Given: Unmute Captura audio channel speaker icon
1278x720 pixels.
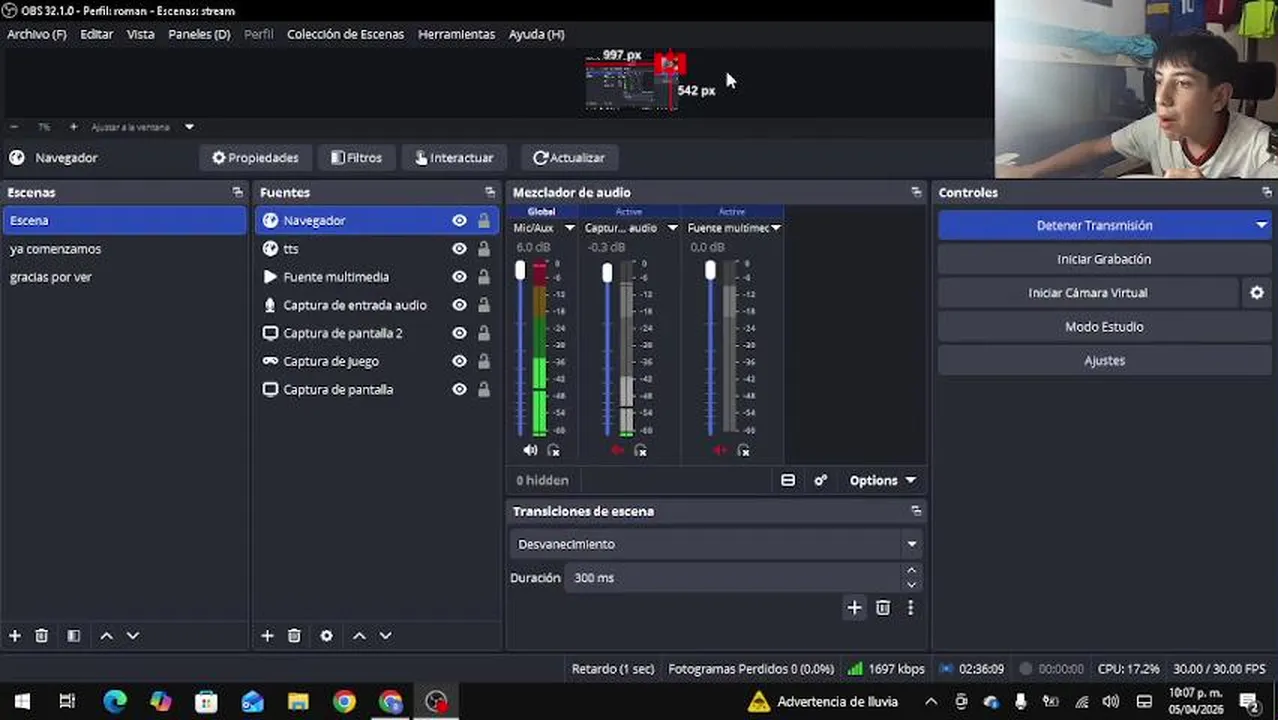Looking at the screenshot, I should coord(617,451).
